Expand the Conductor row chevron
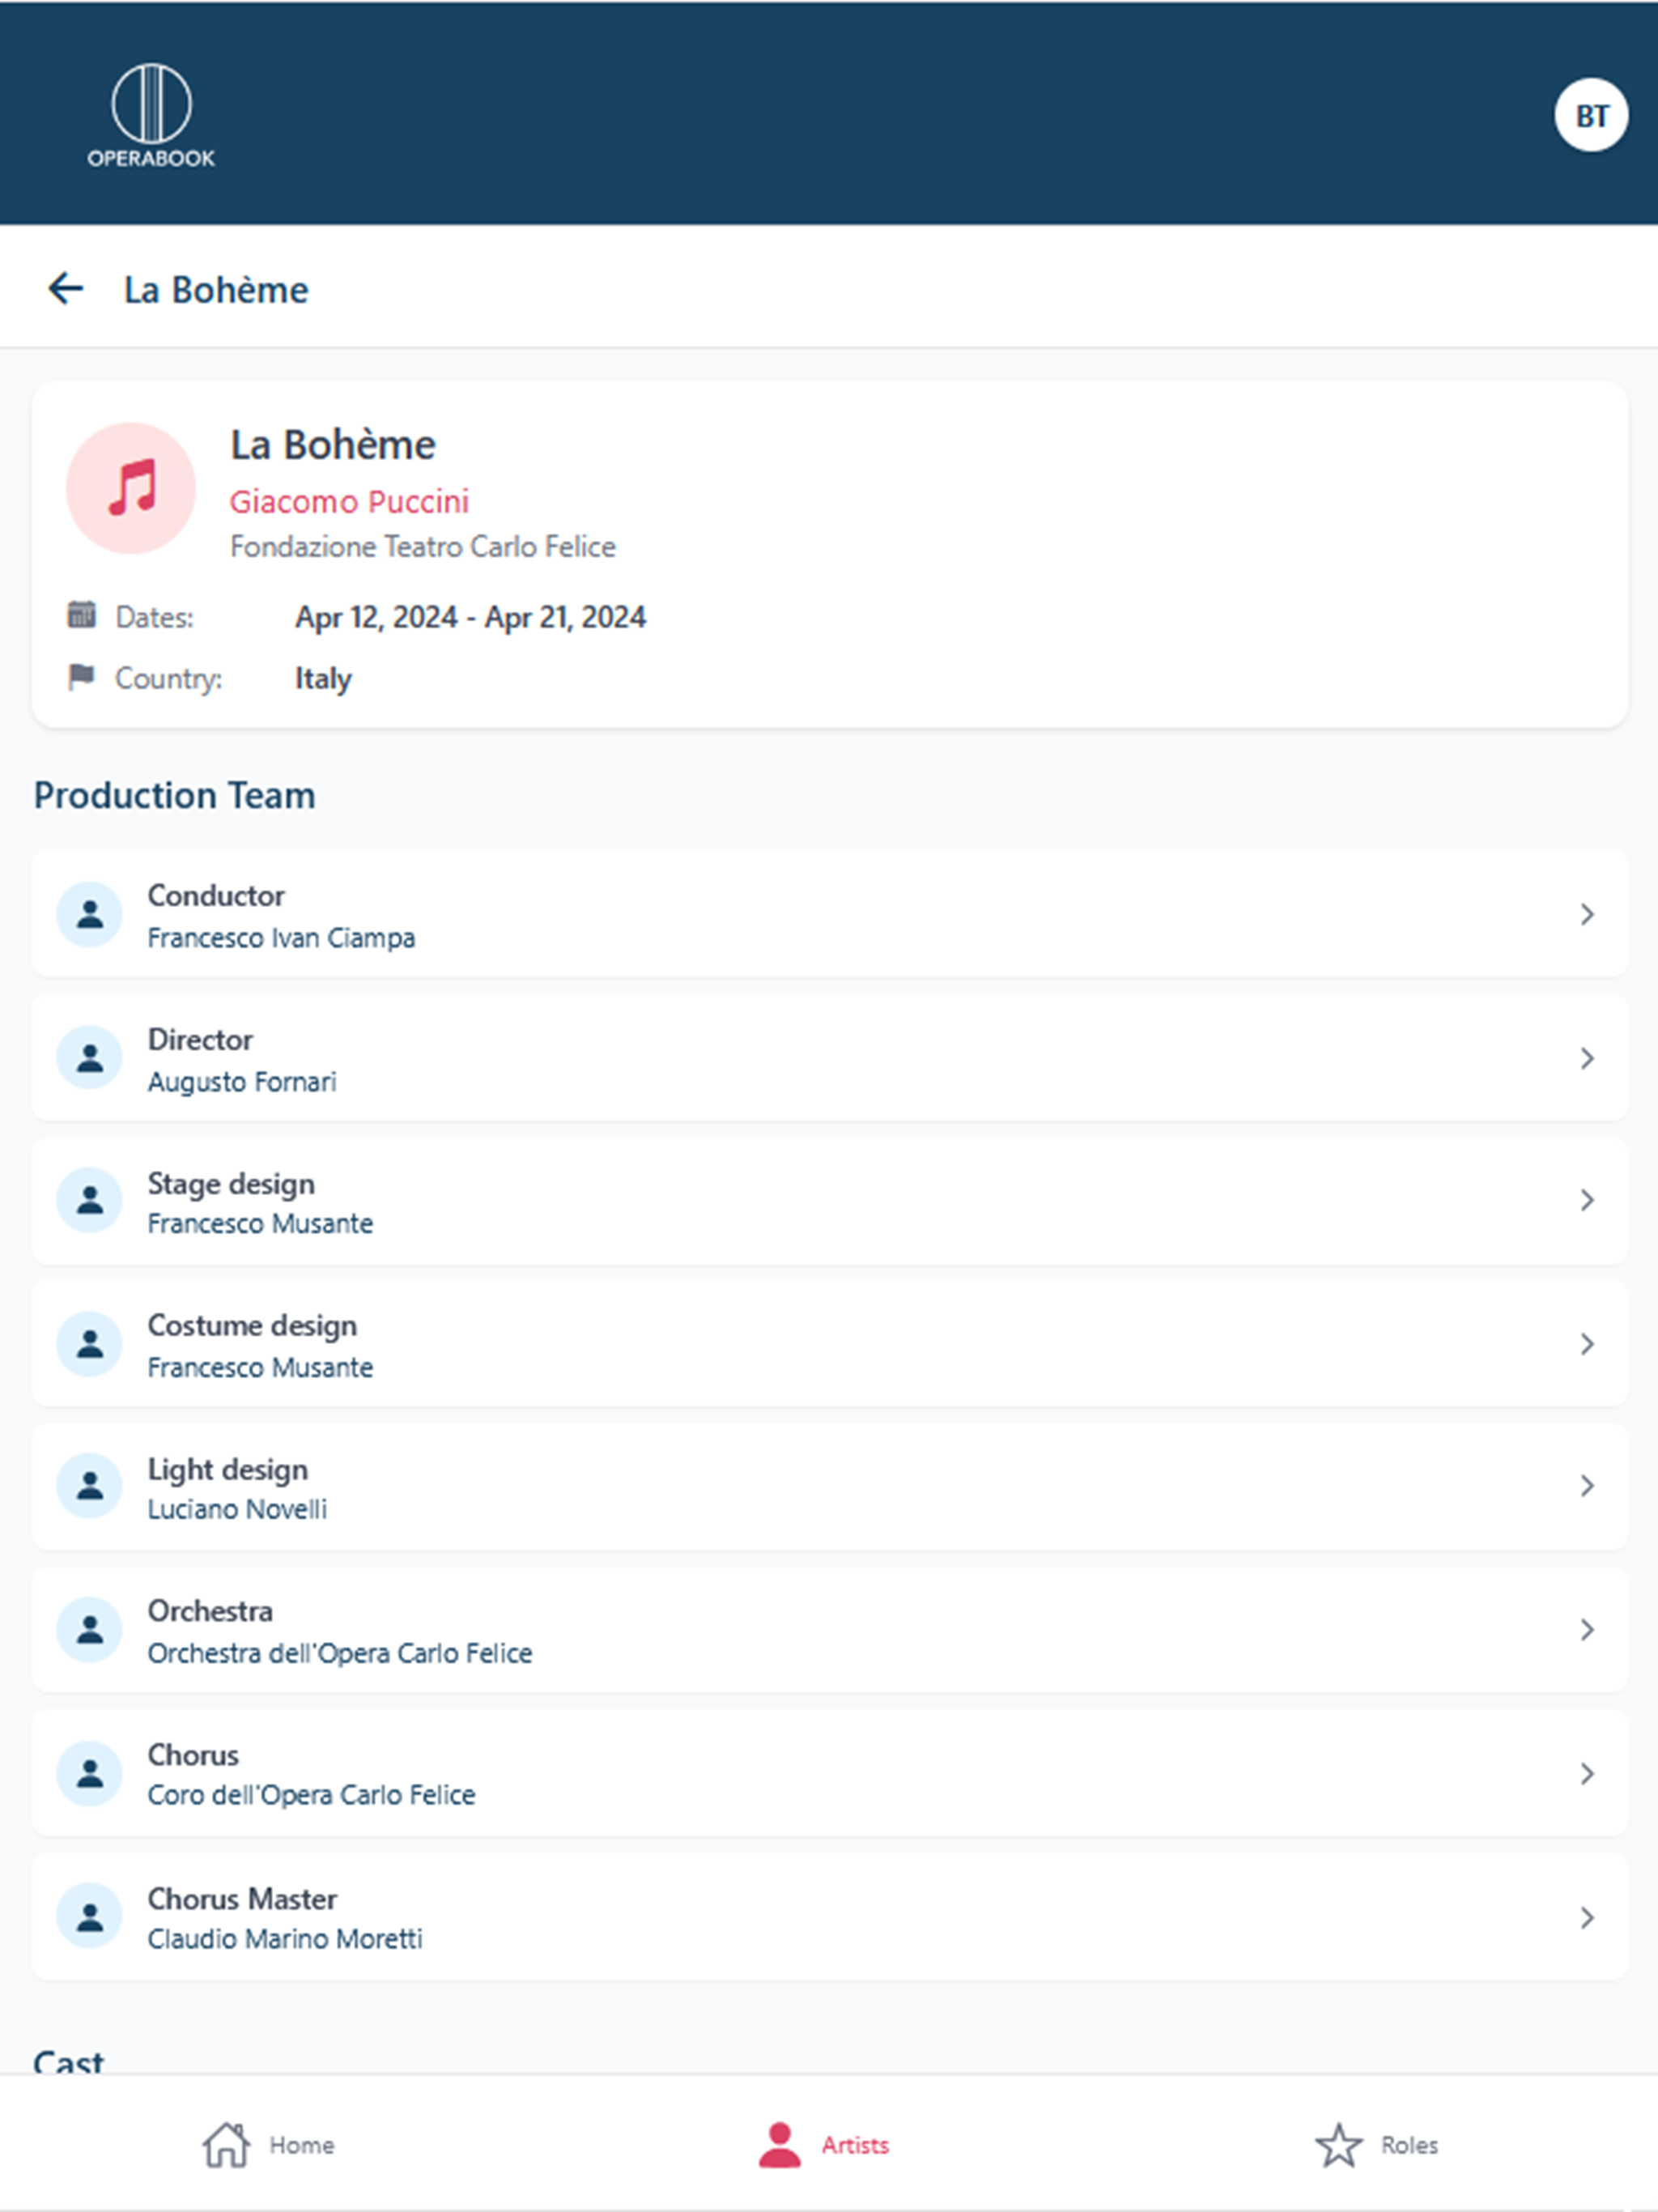The image size is (1658, 2212). [1587, 914]
